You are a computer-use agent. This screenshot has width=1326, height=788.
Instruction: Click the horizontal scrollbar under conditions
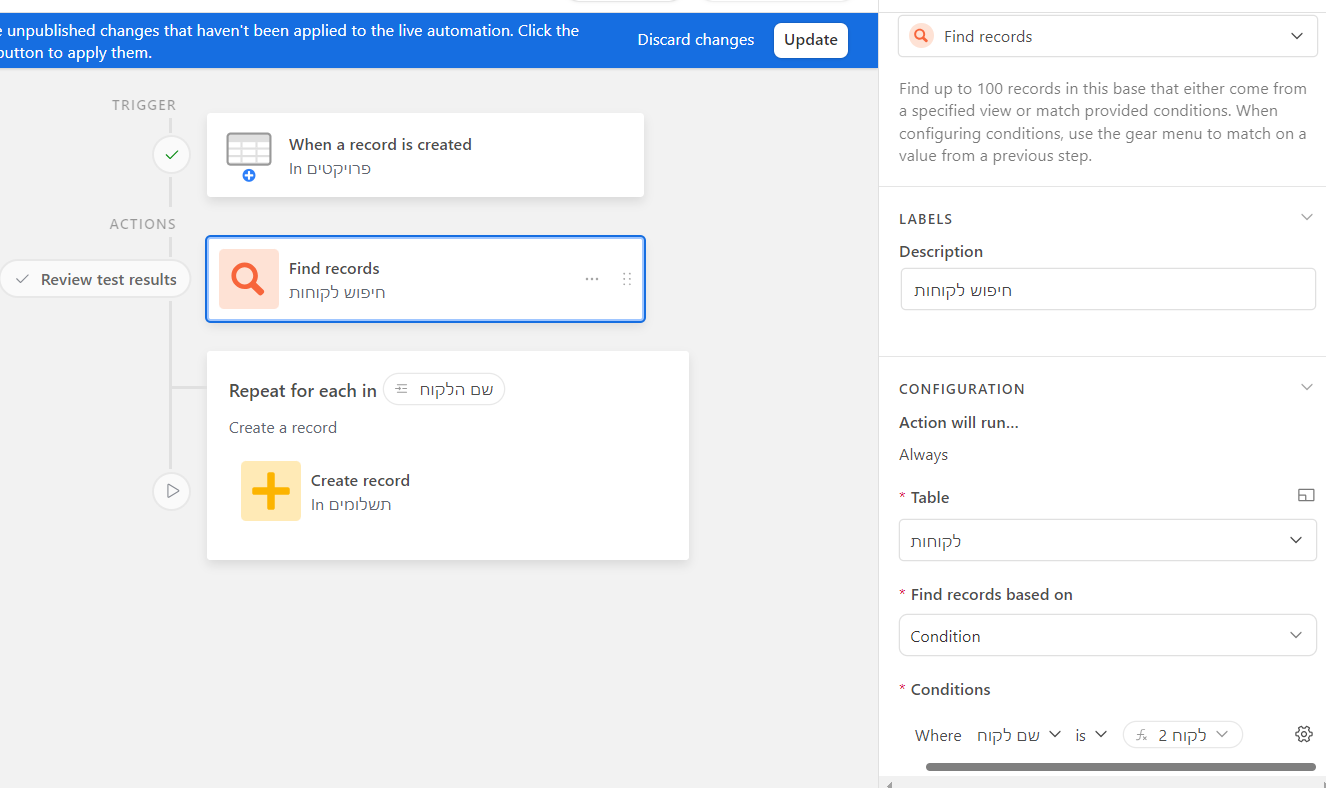[1120, 767]
